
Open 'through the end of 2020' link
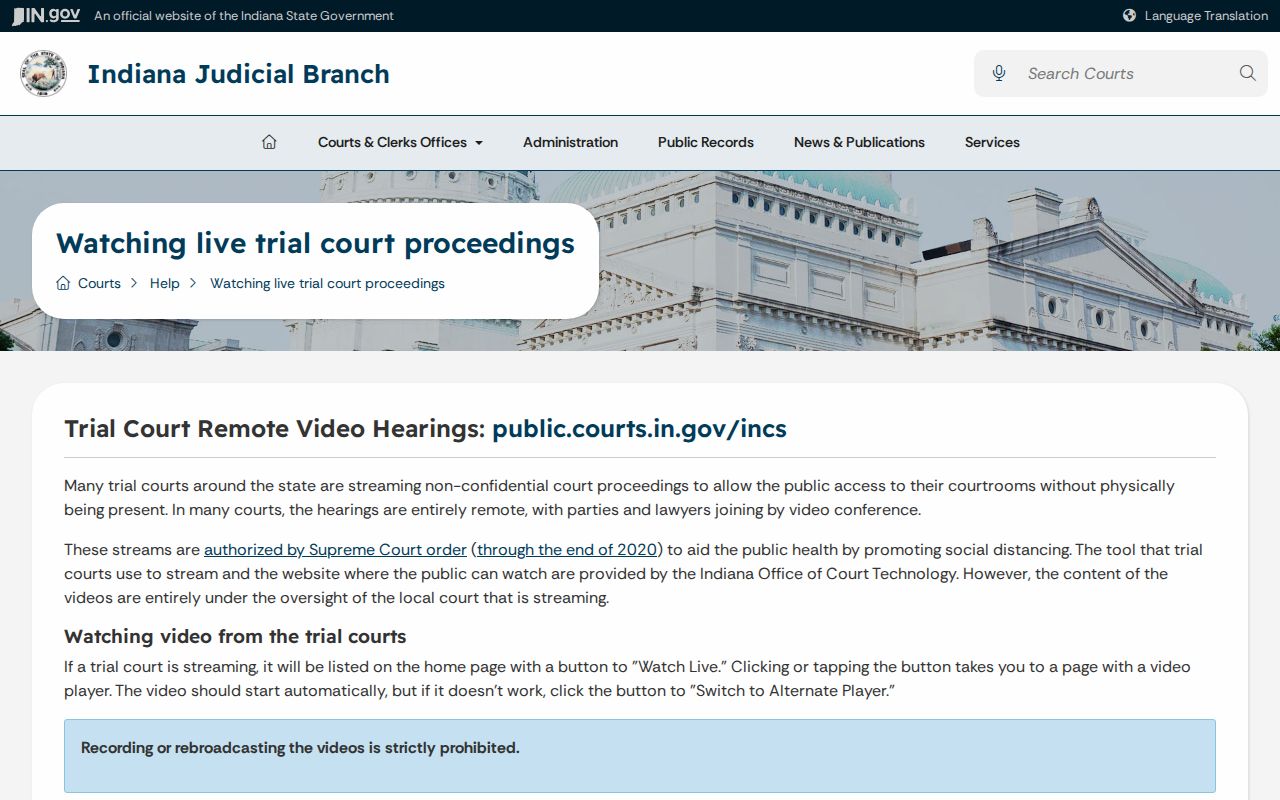tap(567, 550)
